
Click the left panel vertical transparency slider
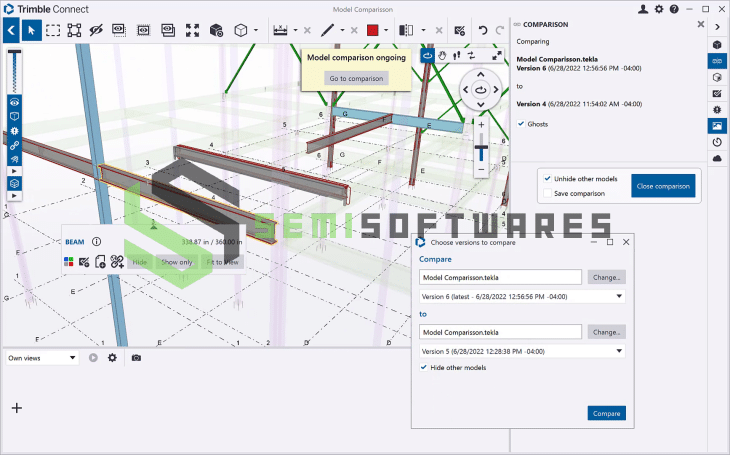click(14, 71)
